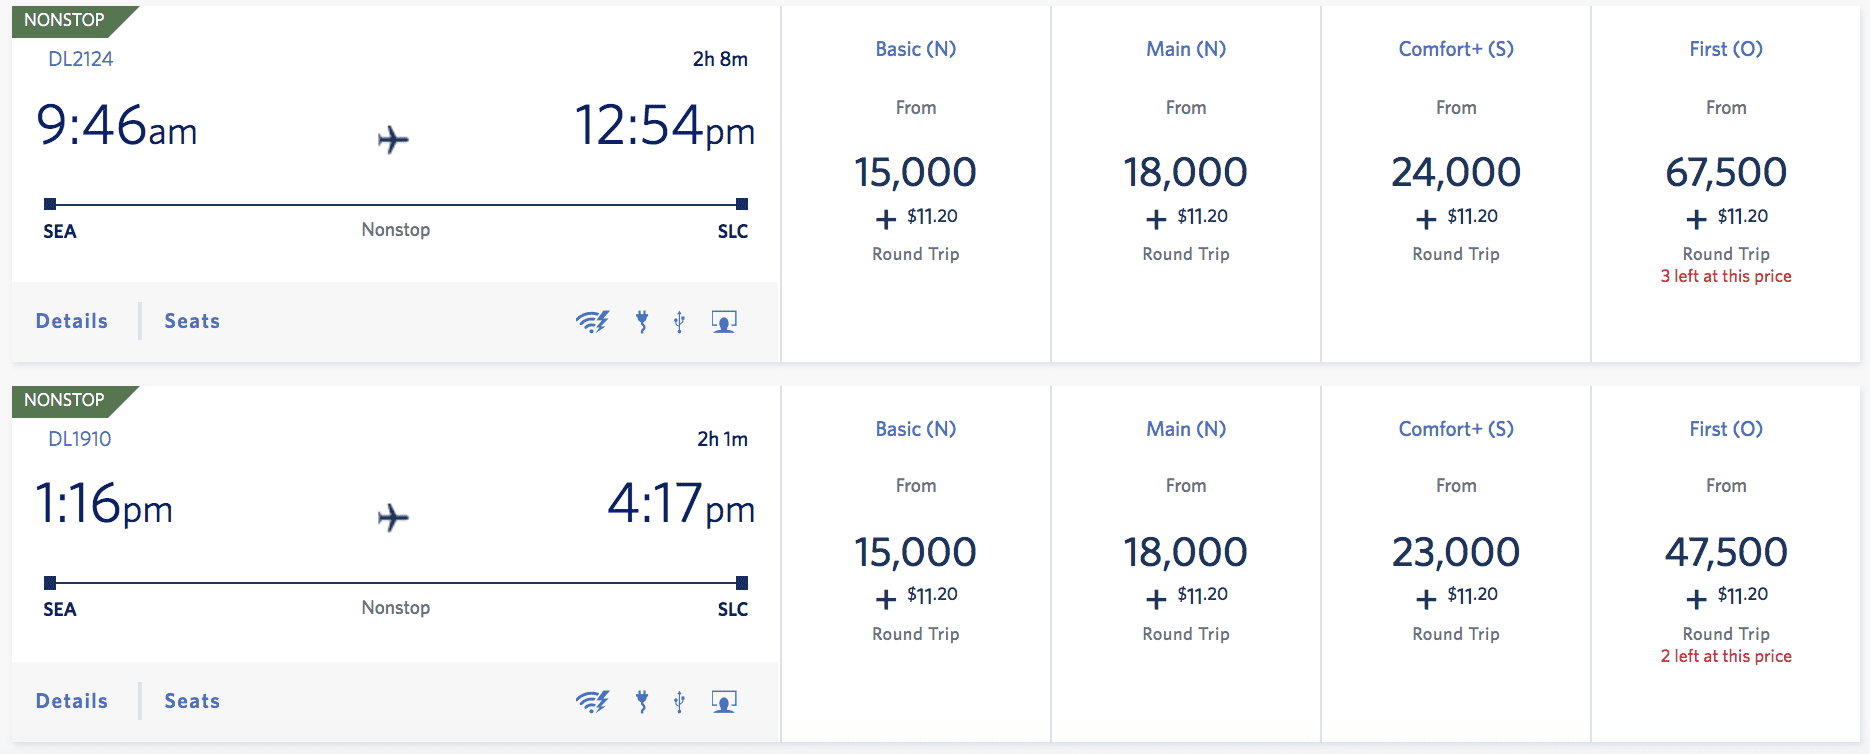Click the Wi-Fi icon for flight DL2124

pos(592,321)
